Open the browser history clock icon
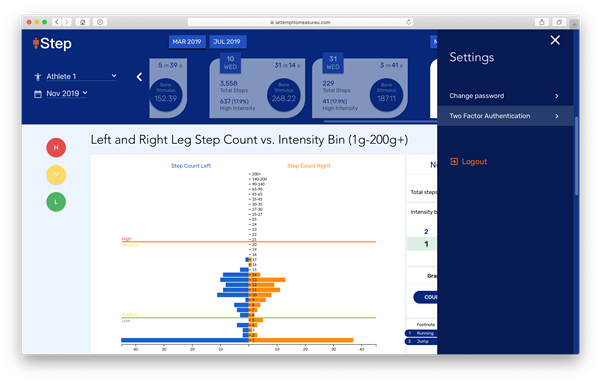Image resolution: width=601 pixels, height=383 pixels. pyautogui.click(x=100, y=22)
